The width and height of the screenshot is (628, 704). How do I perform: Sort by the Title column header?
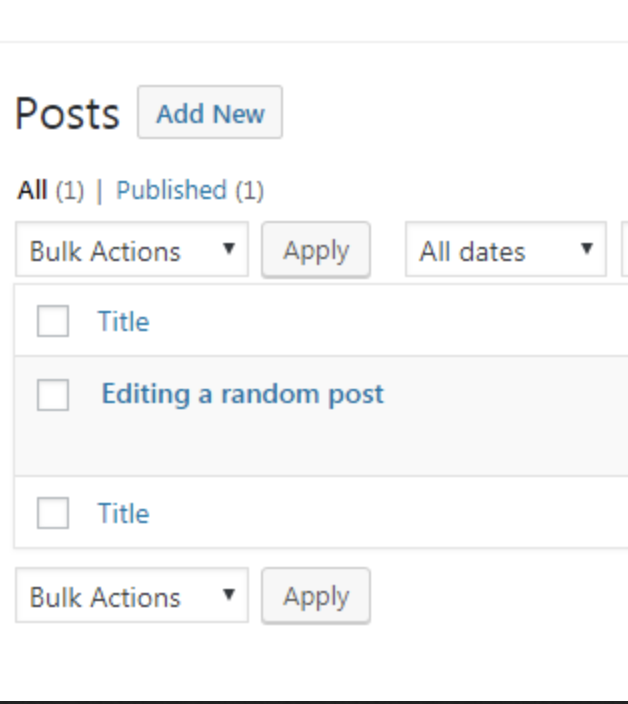pyautogui.click(x=123, y=322)
